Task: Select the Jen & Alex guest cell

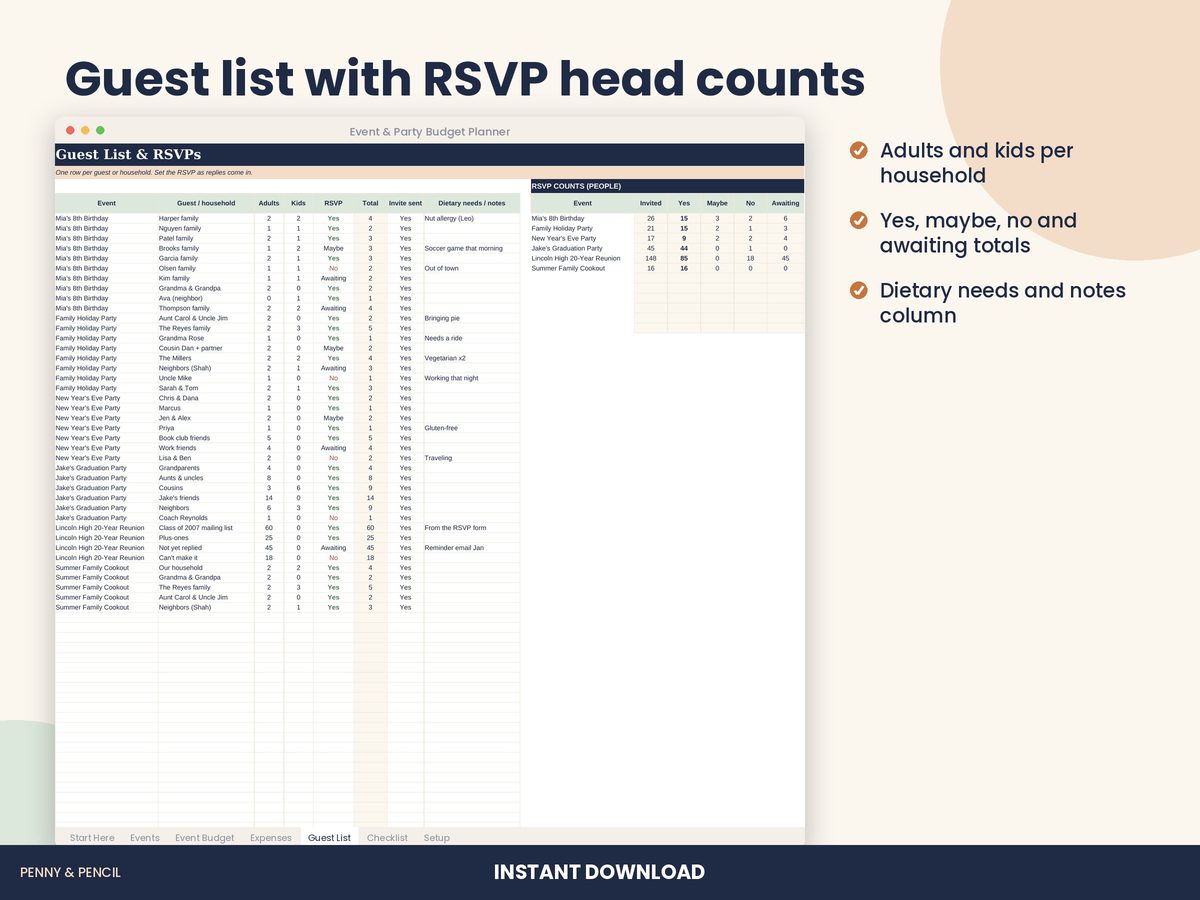Action: click(x=206, y=418)
